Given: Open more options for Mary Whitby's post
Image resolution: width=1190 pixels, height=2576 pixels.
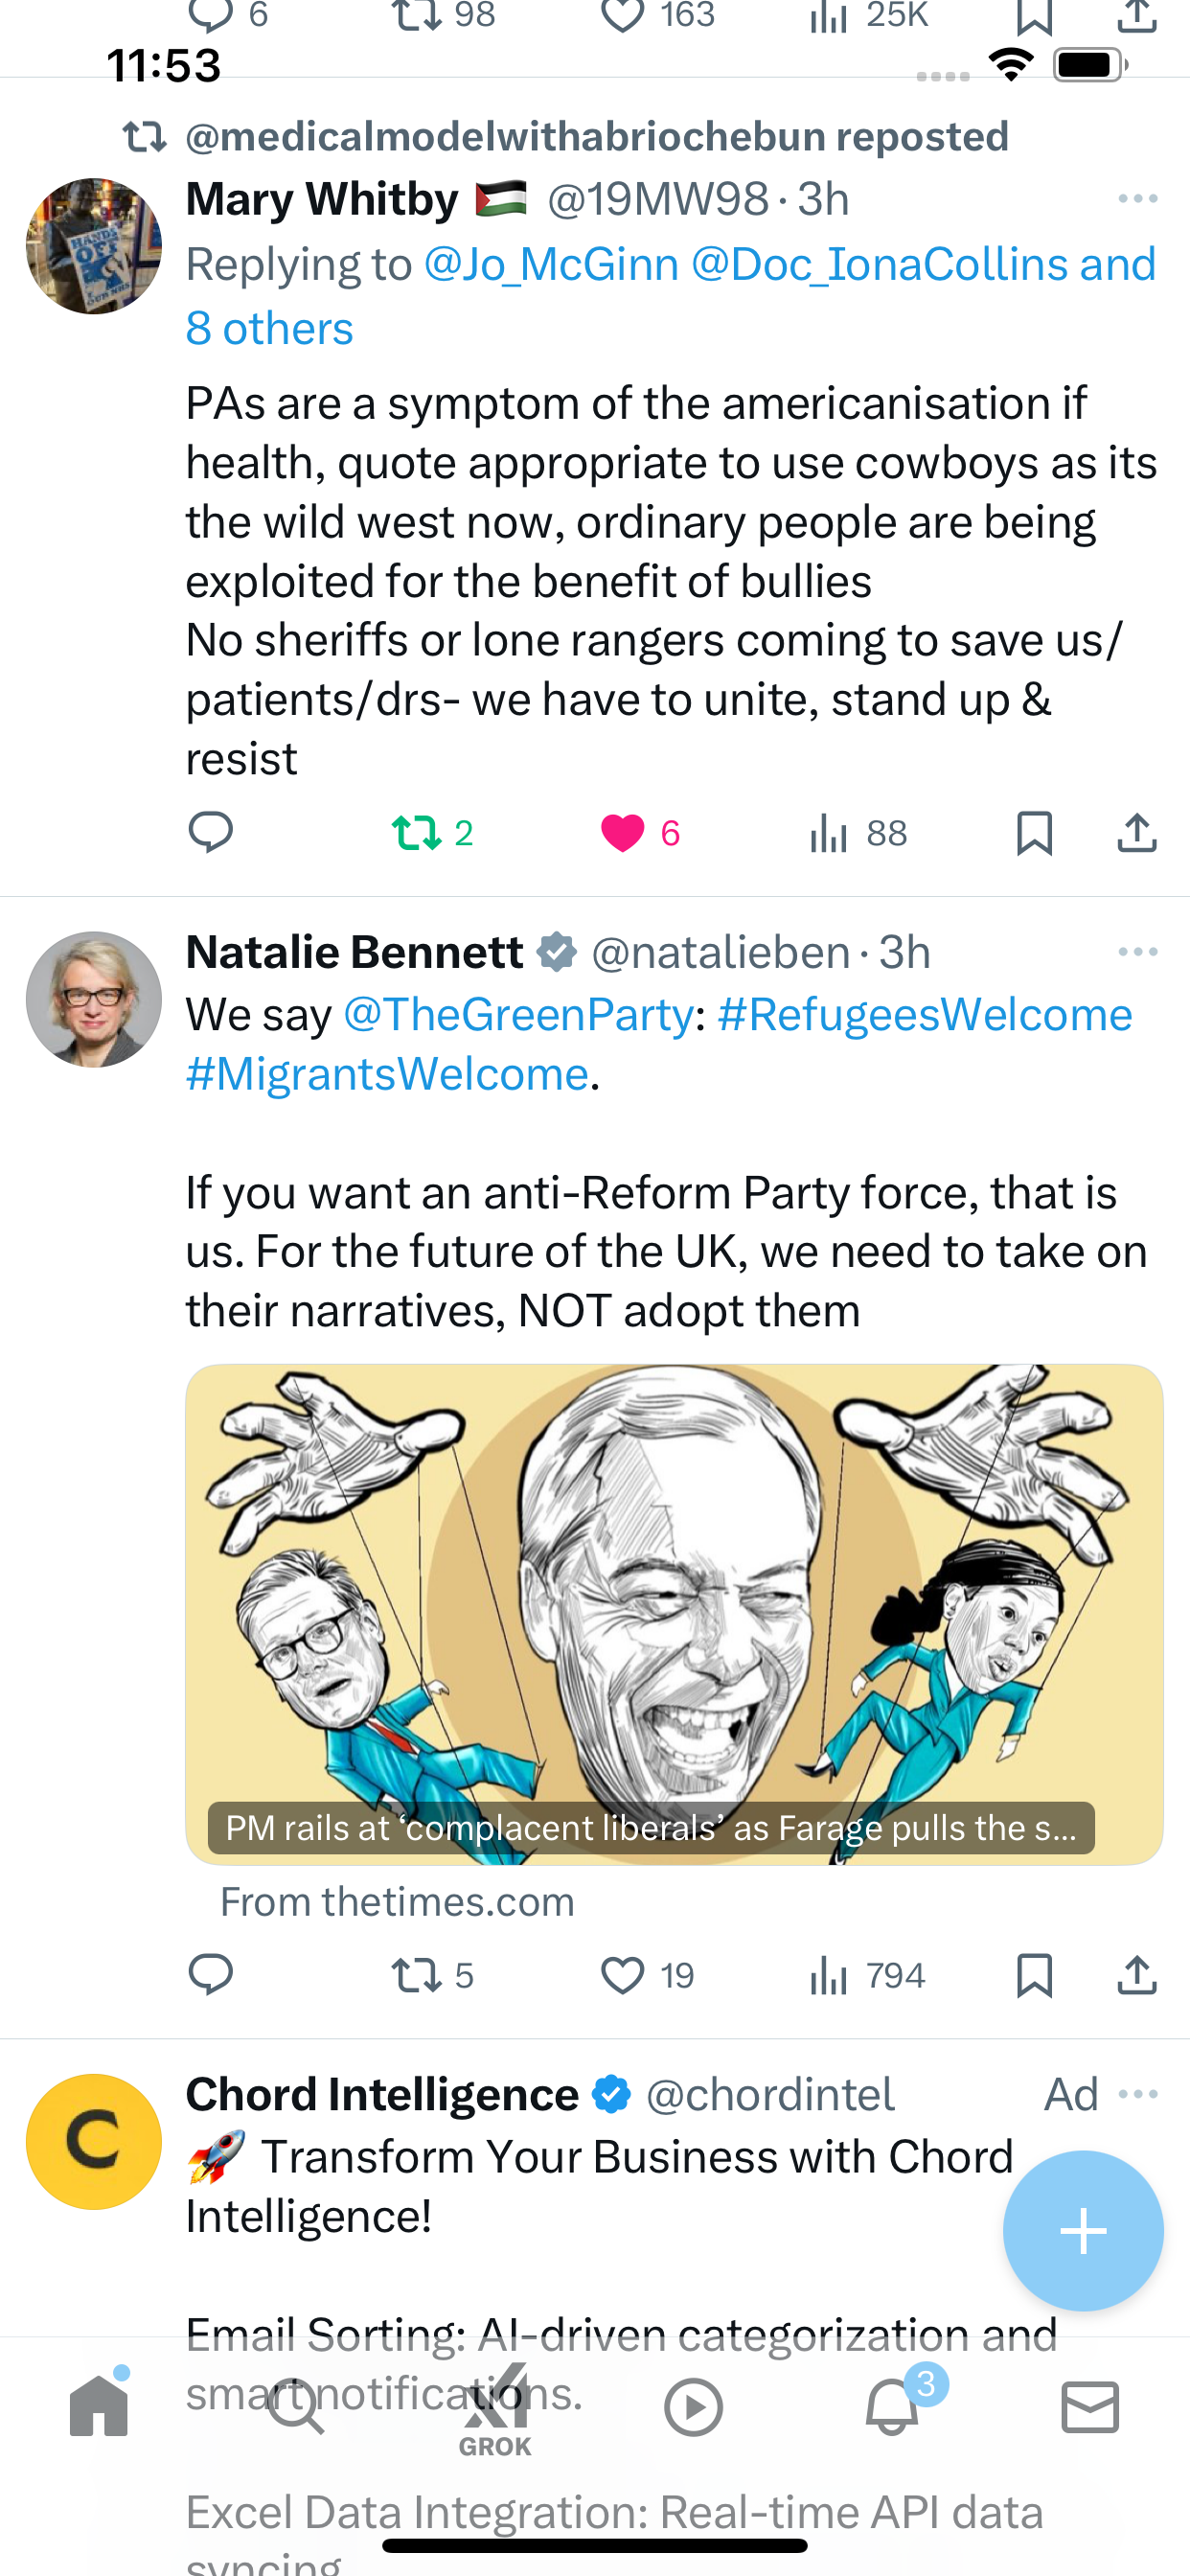Looking at the screenshot, I should (x=1138, y=199).
